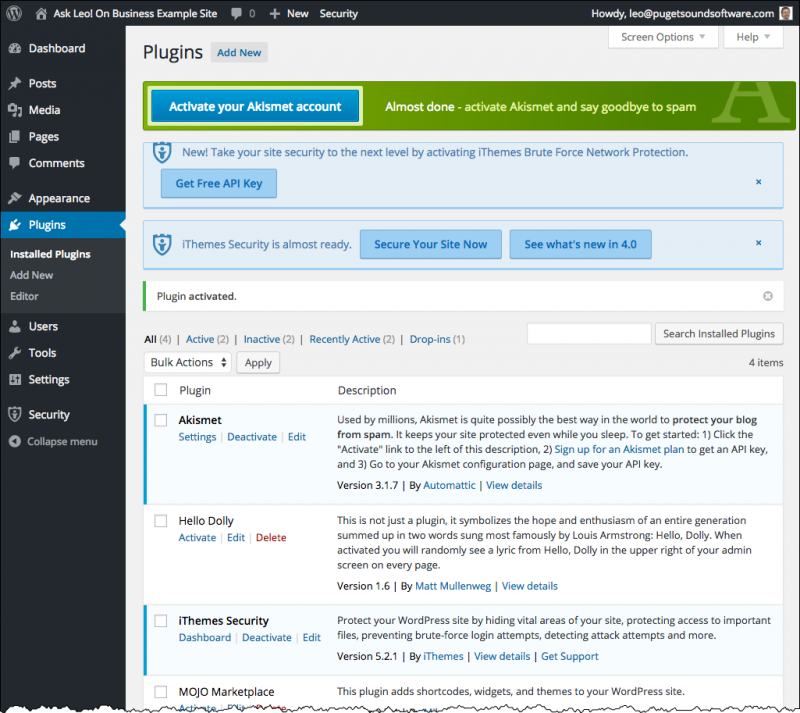The height and width of the screenshot is (713, 800).
Task: Click the Pages icon in sidebar
Action: [15, 136]
